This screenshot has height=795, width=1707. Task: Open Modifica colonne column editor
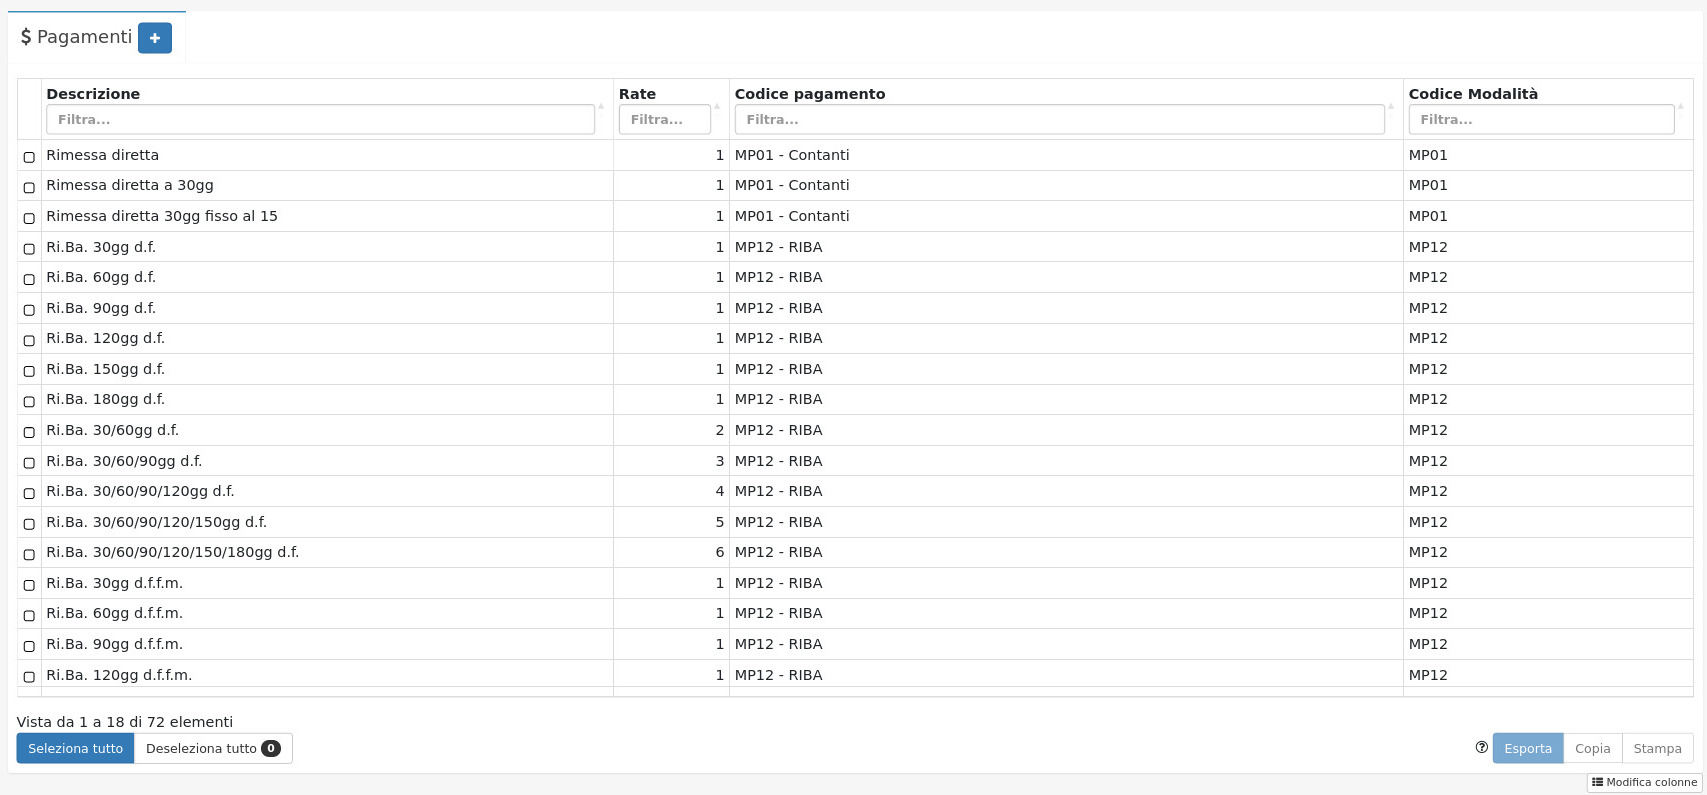click(1644, 783)
